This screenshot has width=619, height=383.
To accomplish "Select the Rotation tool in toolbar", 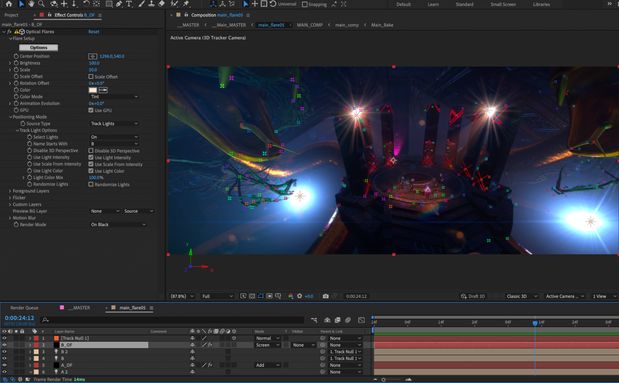I will pyautogui.click(x=86, y=4).
